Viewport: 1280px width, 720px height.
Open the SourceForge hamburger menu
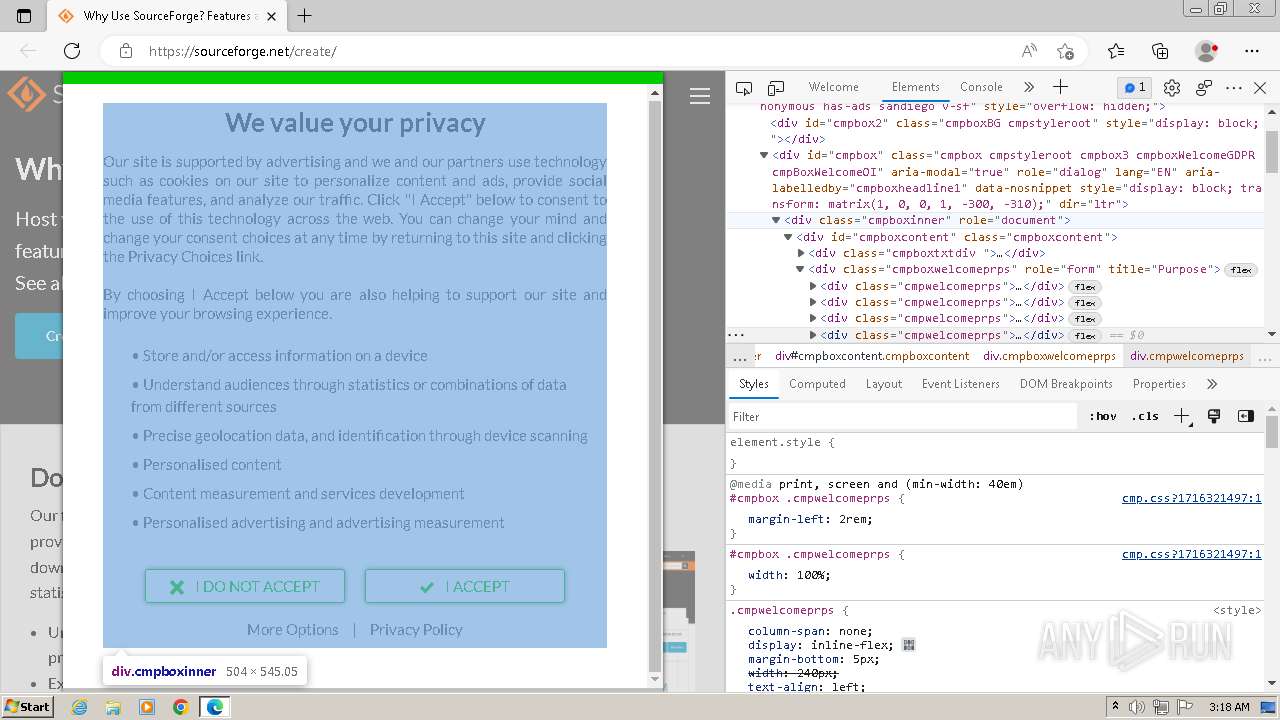700,96
